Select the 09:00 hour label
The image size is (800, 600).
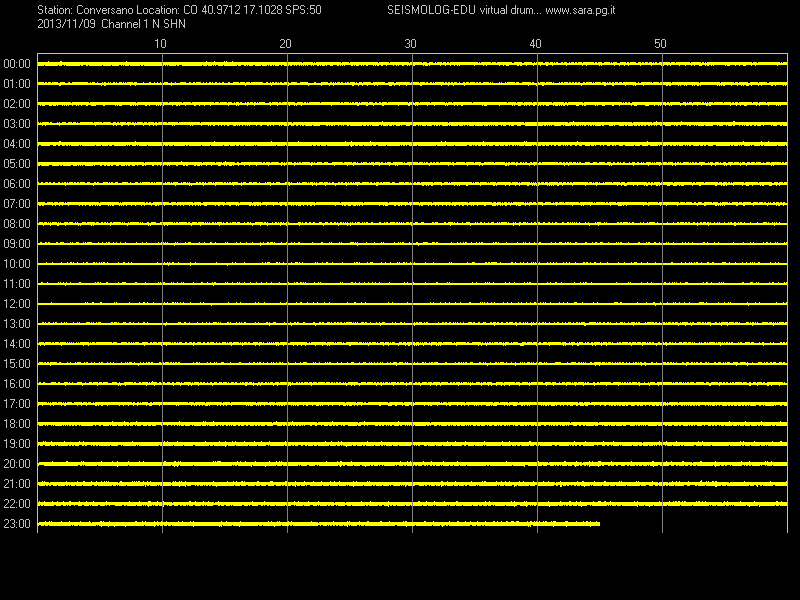pos(17,244)
